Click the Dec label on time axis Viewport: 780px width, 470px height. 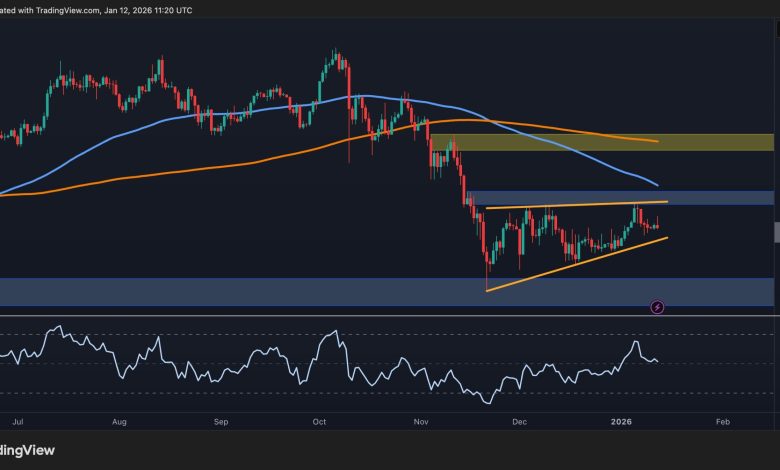click(x=518, y=423)
